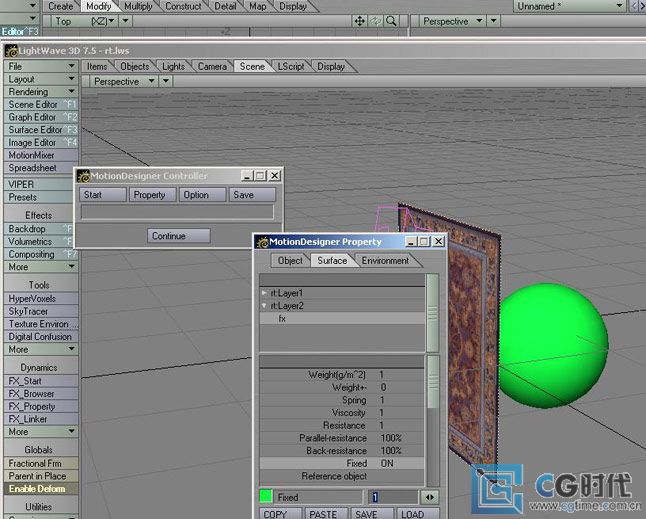
Task: Open the More dropdown under Dynamics
Action: tap(40, 432)
